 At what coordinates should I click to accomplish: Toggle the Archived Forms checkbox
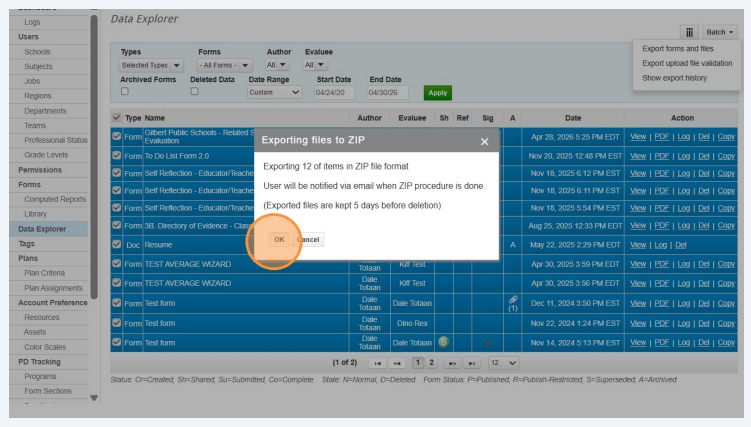pyautogui.click(x=125, y=91)
